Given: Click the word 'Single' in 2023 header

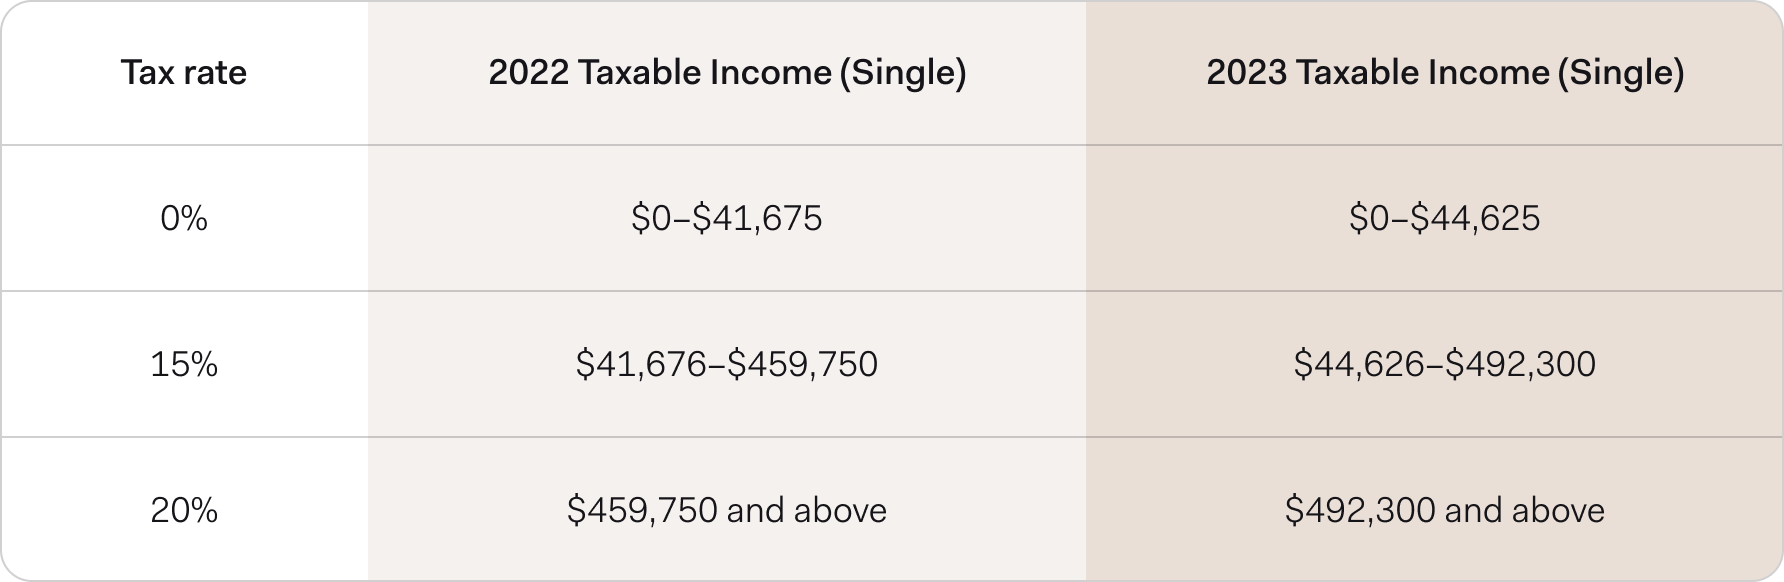Looking at the screenshot, I should pyautogui.click(x=1620, y=73).
